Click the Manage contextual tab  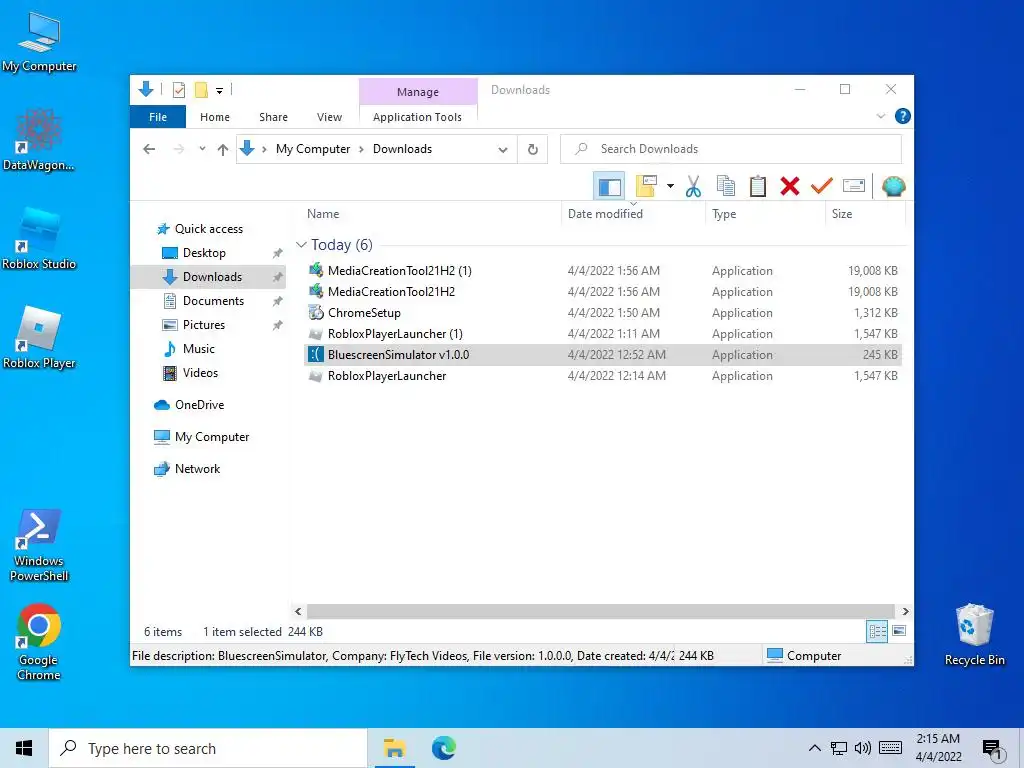(x=418, y=92)
